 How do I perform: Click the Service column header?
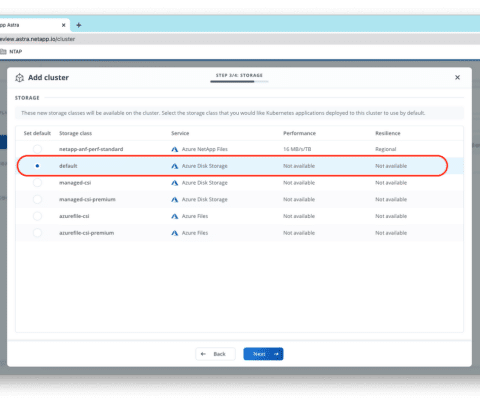click(x=180, y=133)
